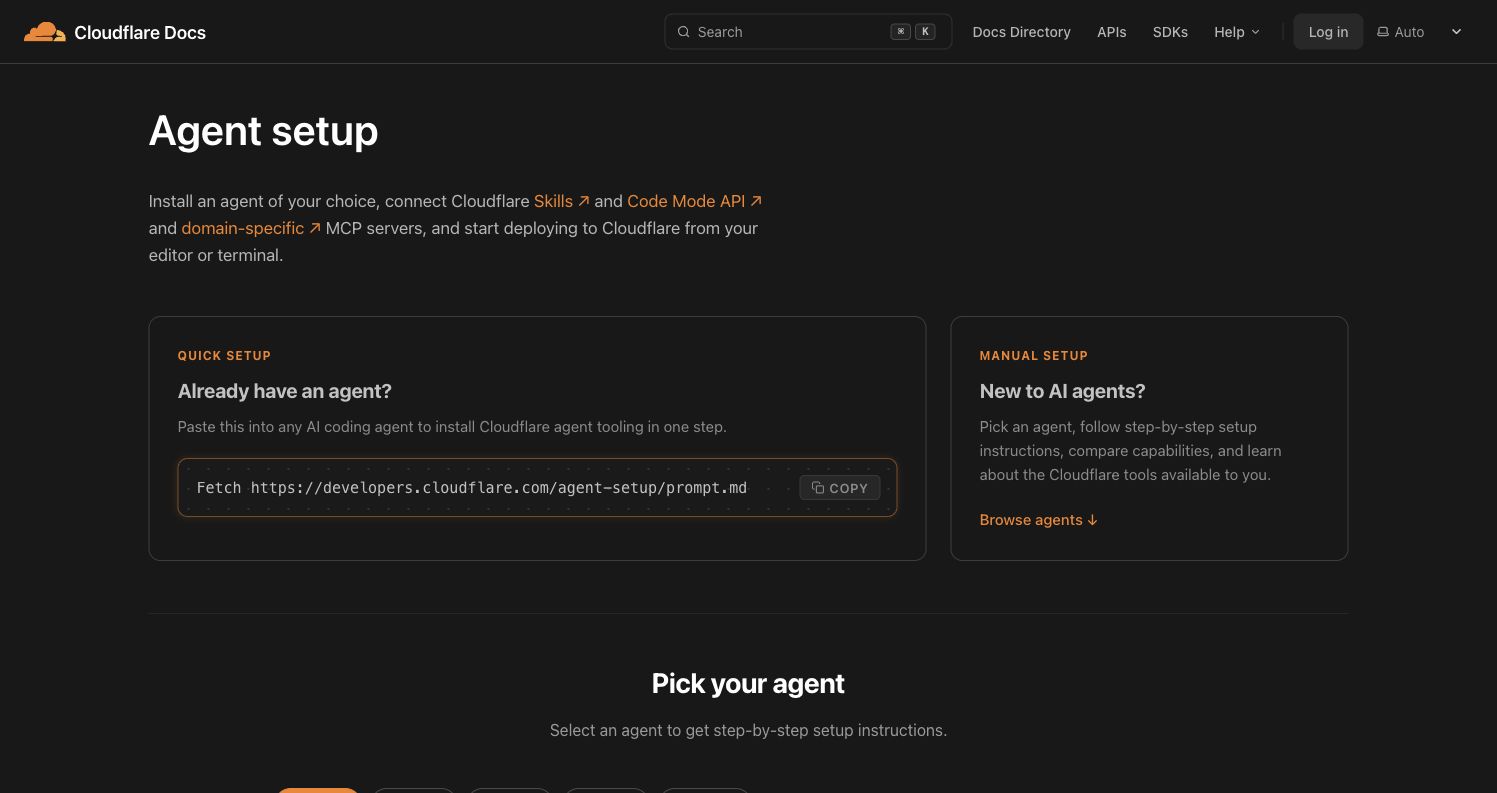Click the 'Already have an agent?' heading

point(285,391)
